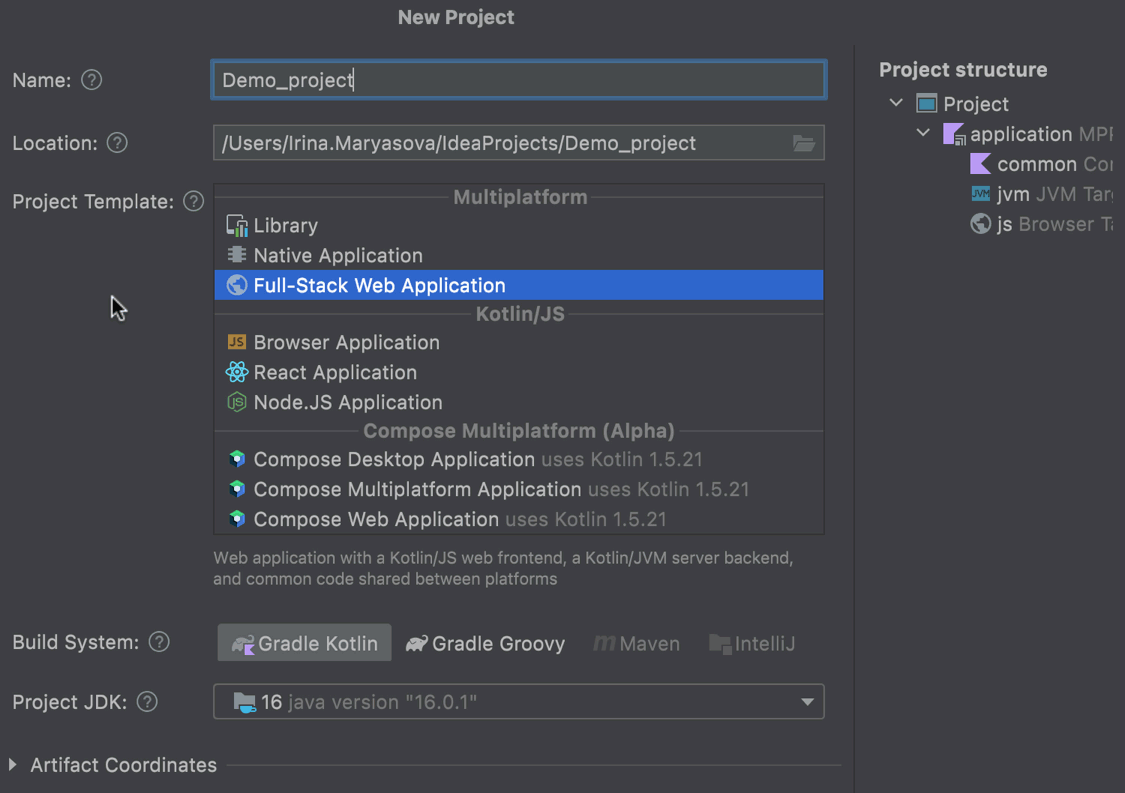1125x793 pixels.
Task: Click the Project JDK help icon
Action: [147, 702]
